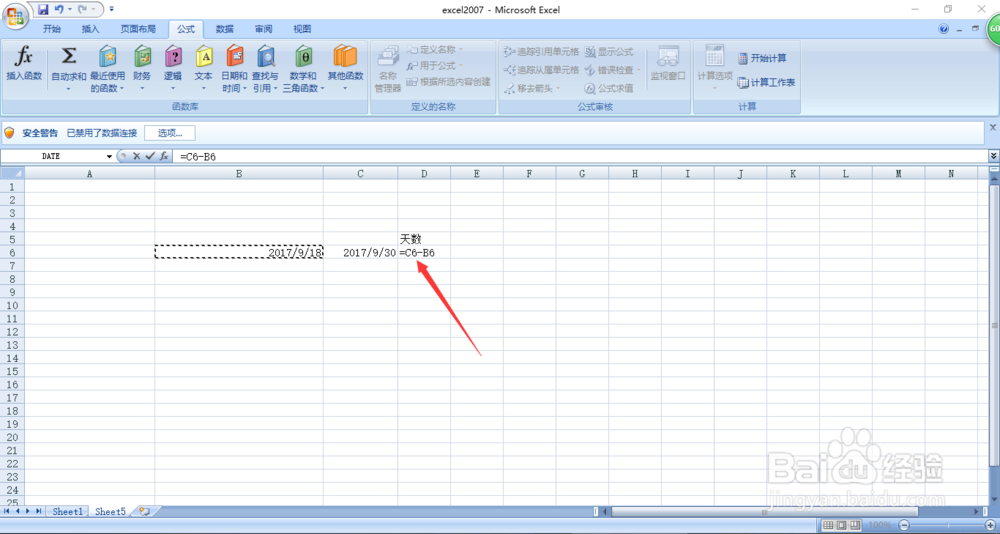Select column B header
Image resolution: width=1000 pixels, height=534 pixels.
point(239,174)
